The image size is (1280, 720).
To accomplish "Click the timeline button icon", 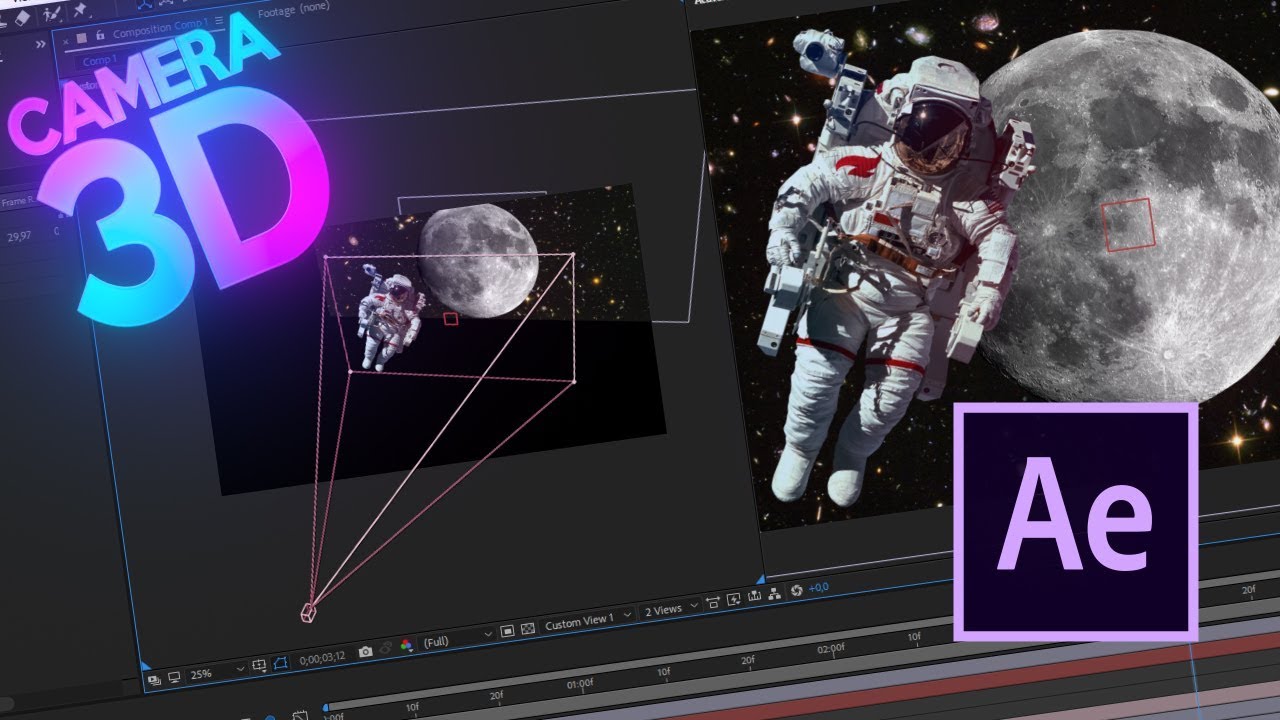I will pos(753,596).
